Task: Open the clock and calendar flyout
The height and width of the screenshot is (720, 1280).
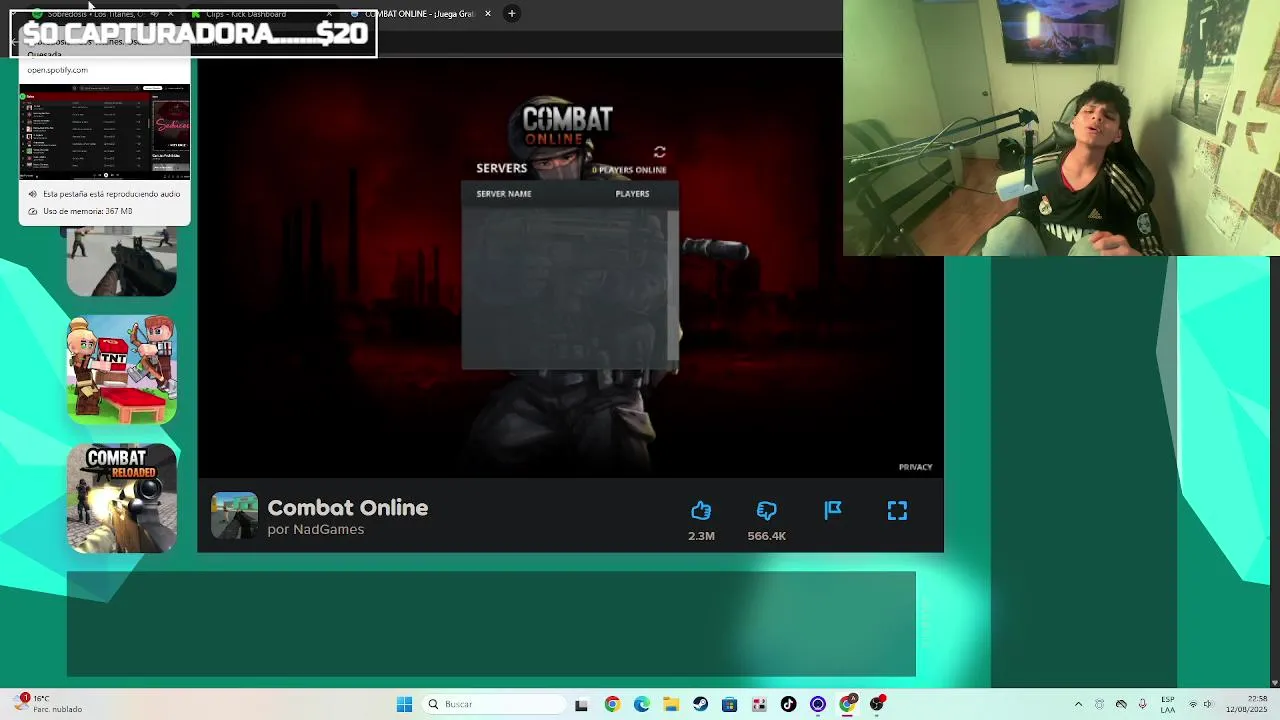Action: (1246, 704)
